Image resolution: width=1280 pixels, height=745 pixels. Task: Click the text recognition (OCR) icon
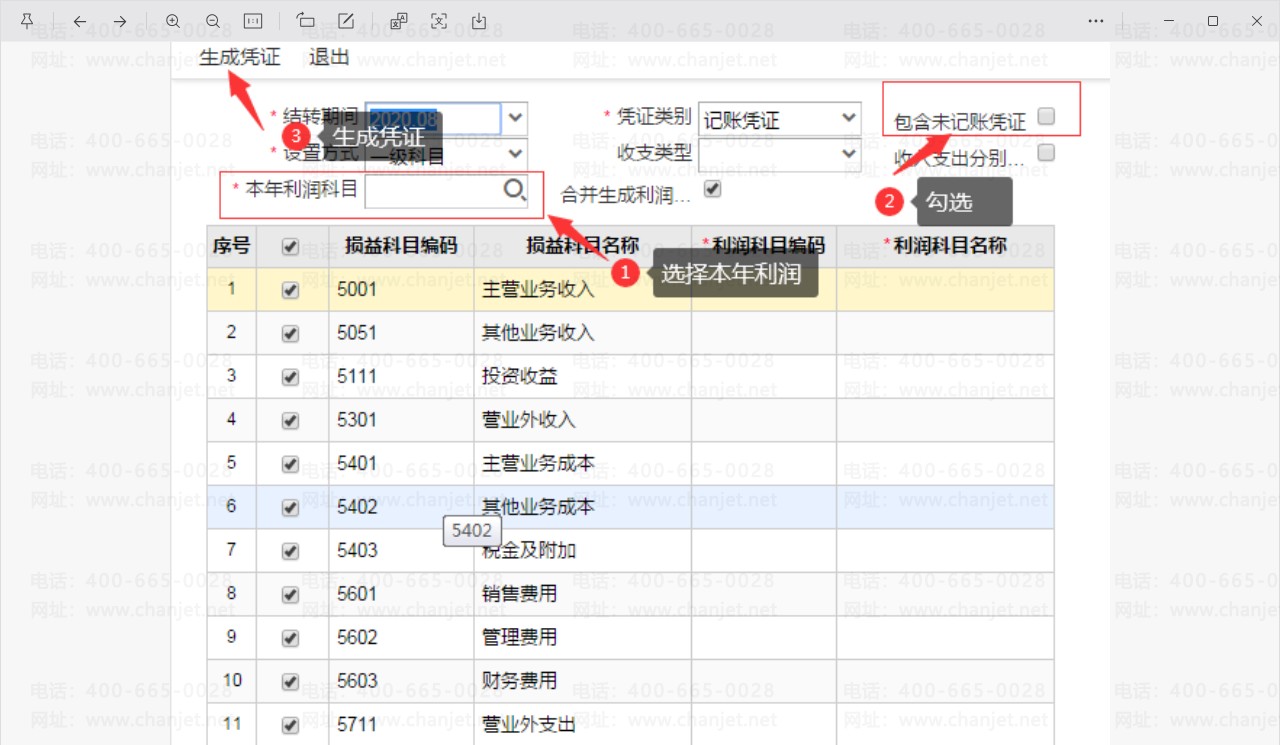438,21
